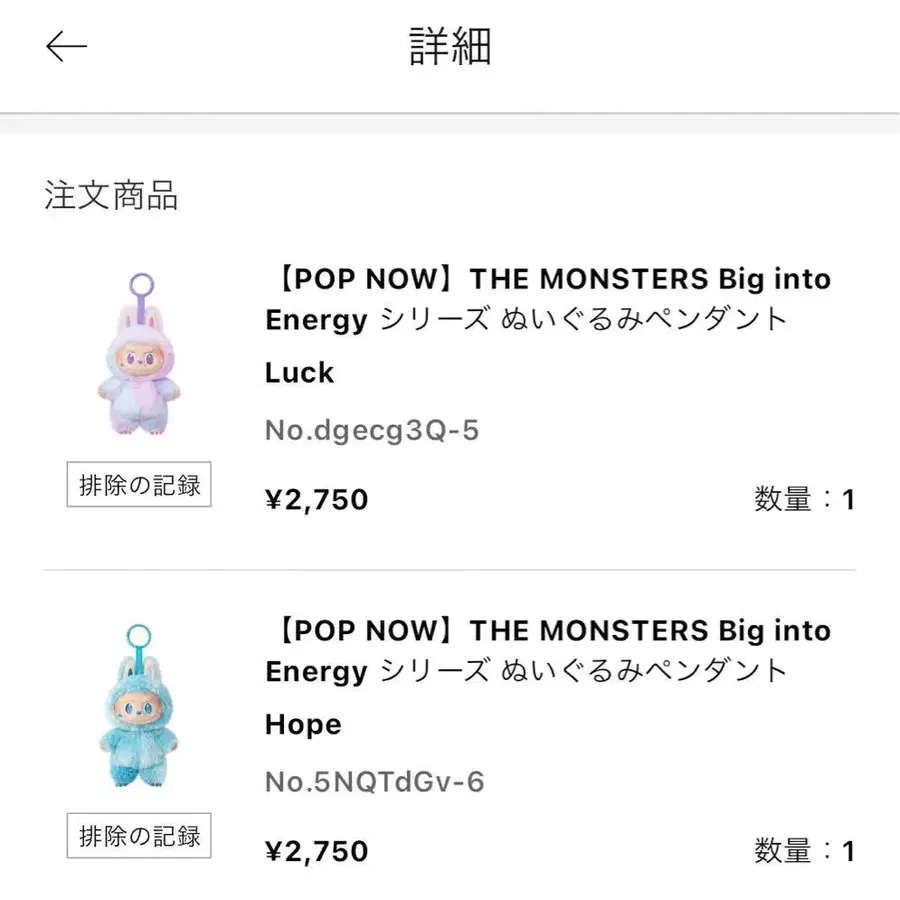Image resolution: width=900 pixels, height=900 pixels.
Task: Go back using the left arrow
Action: click(x=67, y=47)
